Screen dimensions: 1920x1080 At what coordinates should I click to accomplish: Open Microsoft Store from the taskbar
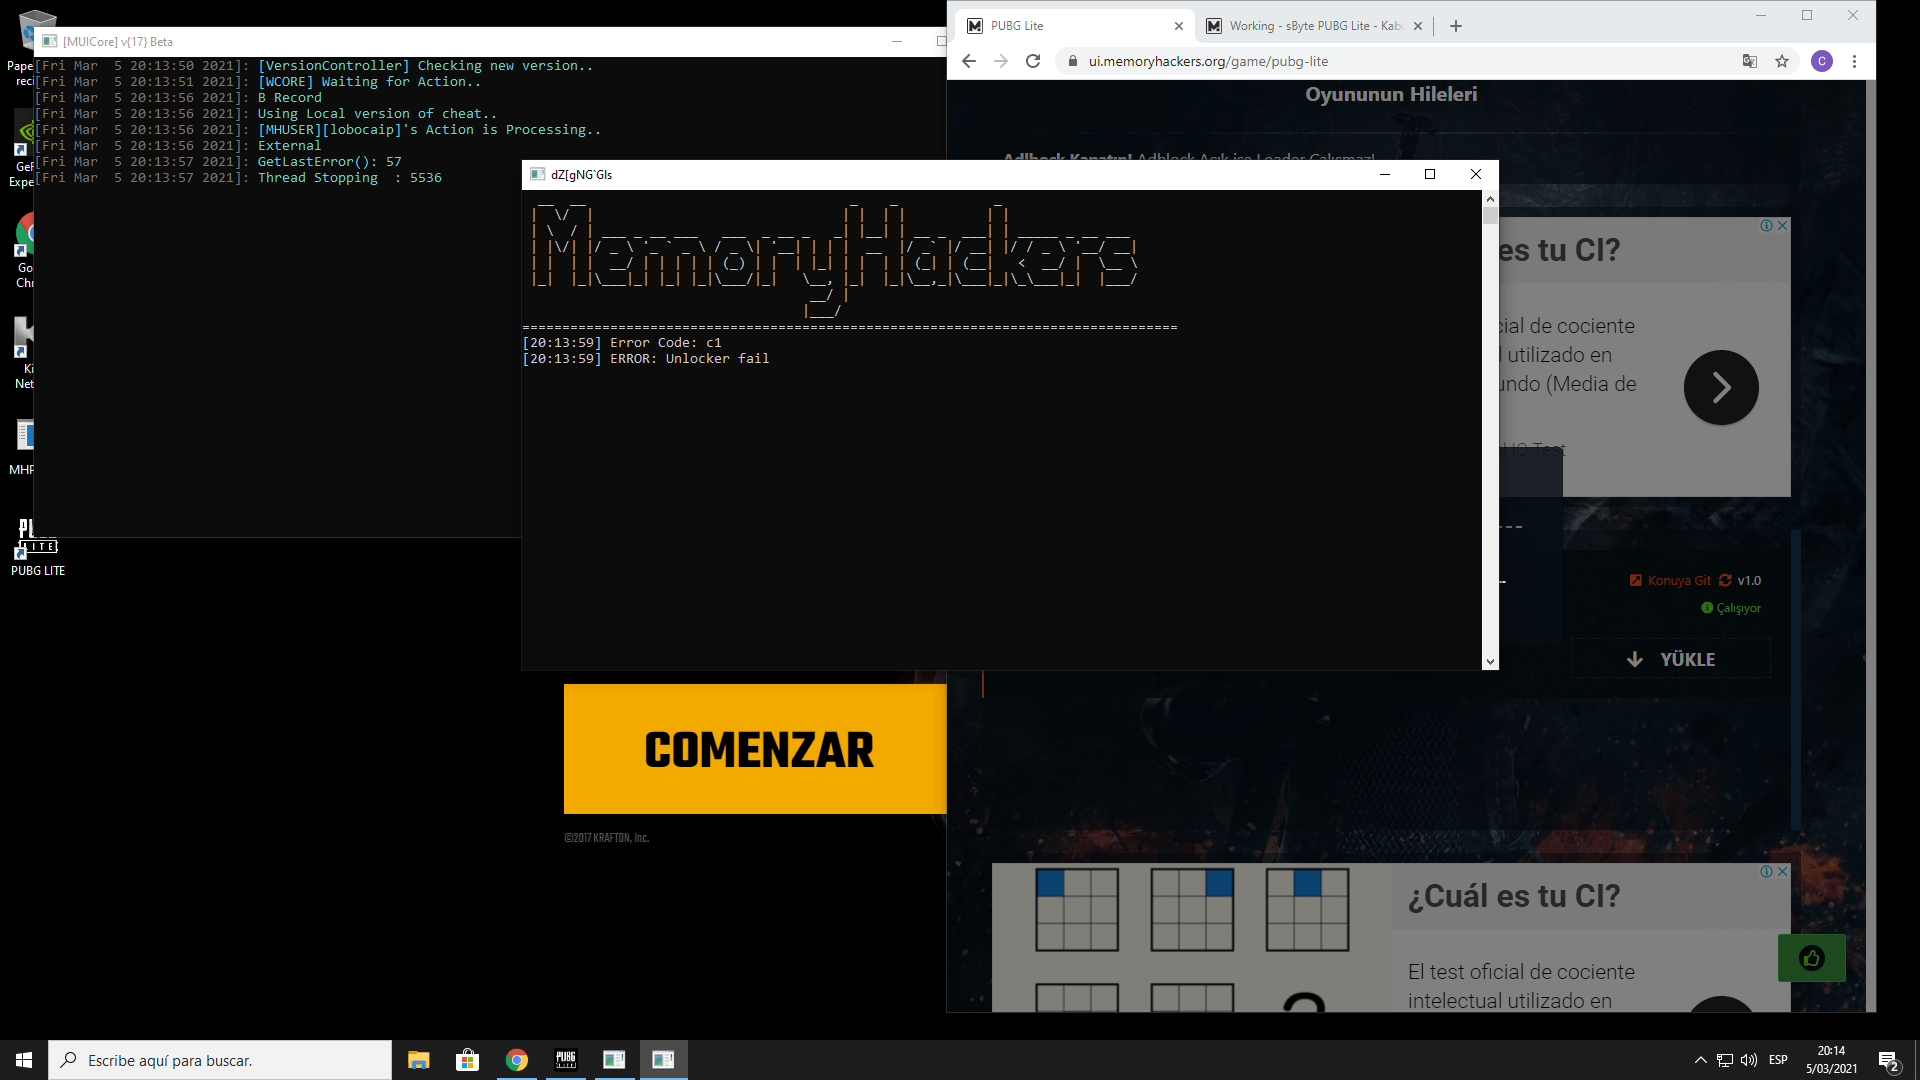pos(467,1060)
